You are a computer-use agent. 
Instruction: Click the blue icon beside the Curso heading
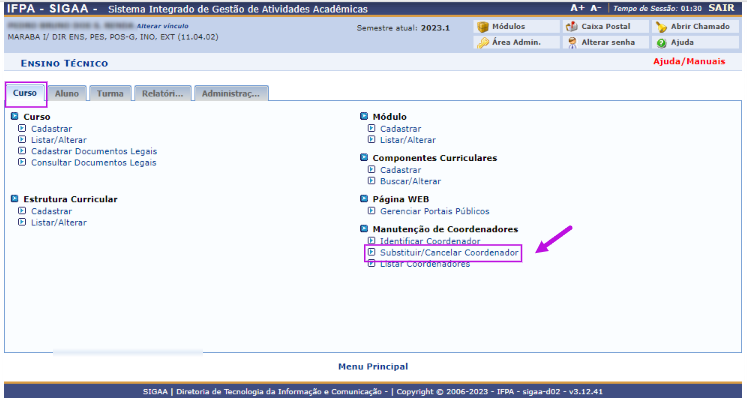[15, 116]
